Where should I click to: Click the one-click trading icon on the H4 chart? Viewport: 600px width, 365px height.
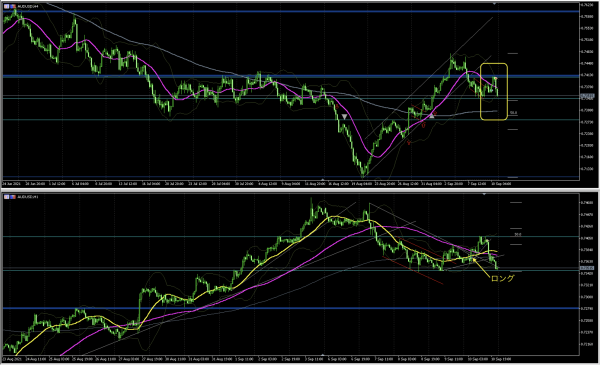(x=7, y=7)
